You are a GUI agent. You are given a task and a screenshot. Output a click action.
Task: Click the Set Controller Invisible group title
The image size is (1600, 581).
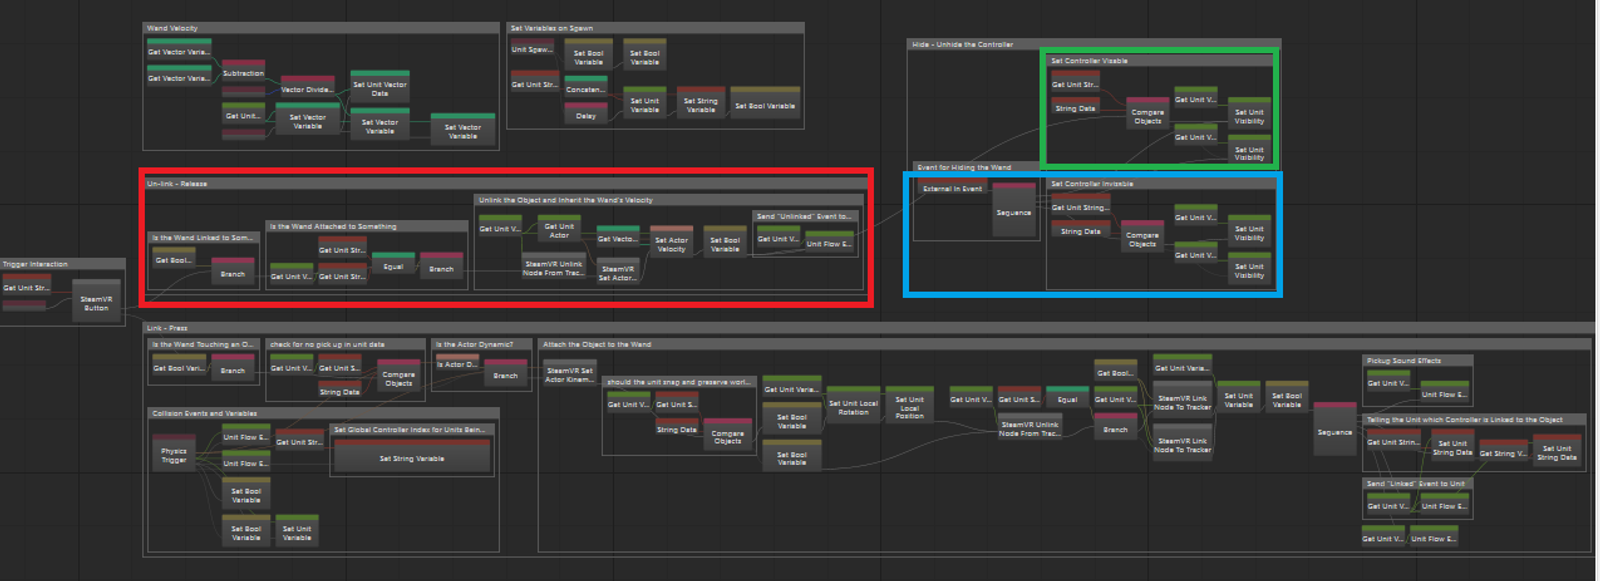(x=1092, y=183)
